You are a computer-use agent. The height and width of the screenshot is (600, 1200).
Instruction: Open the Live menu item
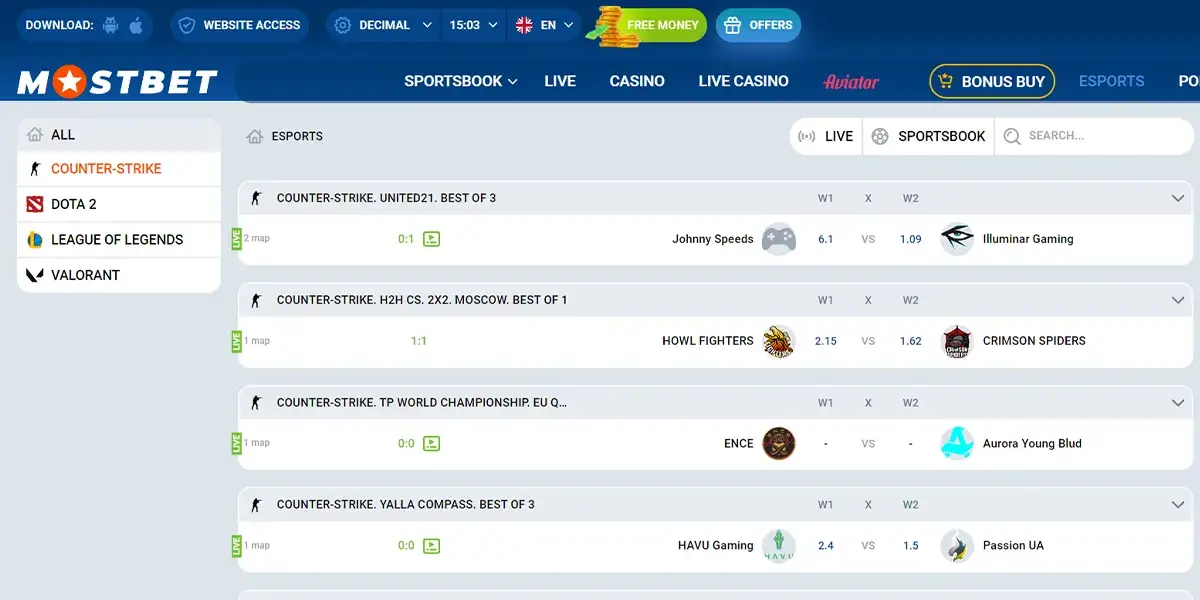(x=560, y=81)
